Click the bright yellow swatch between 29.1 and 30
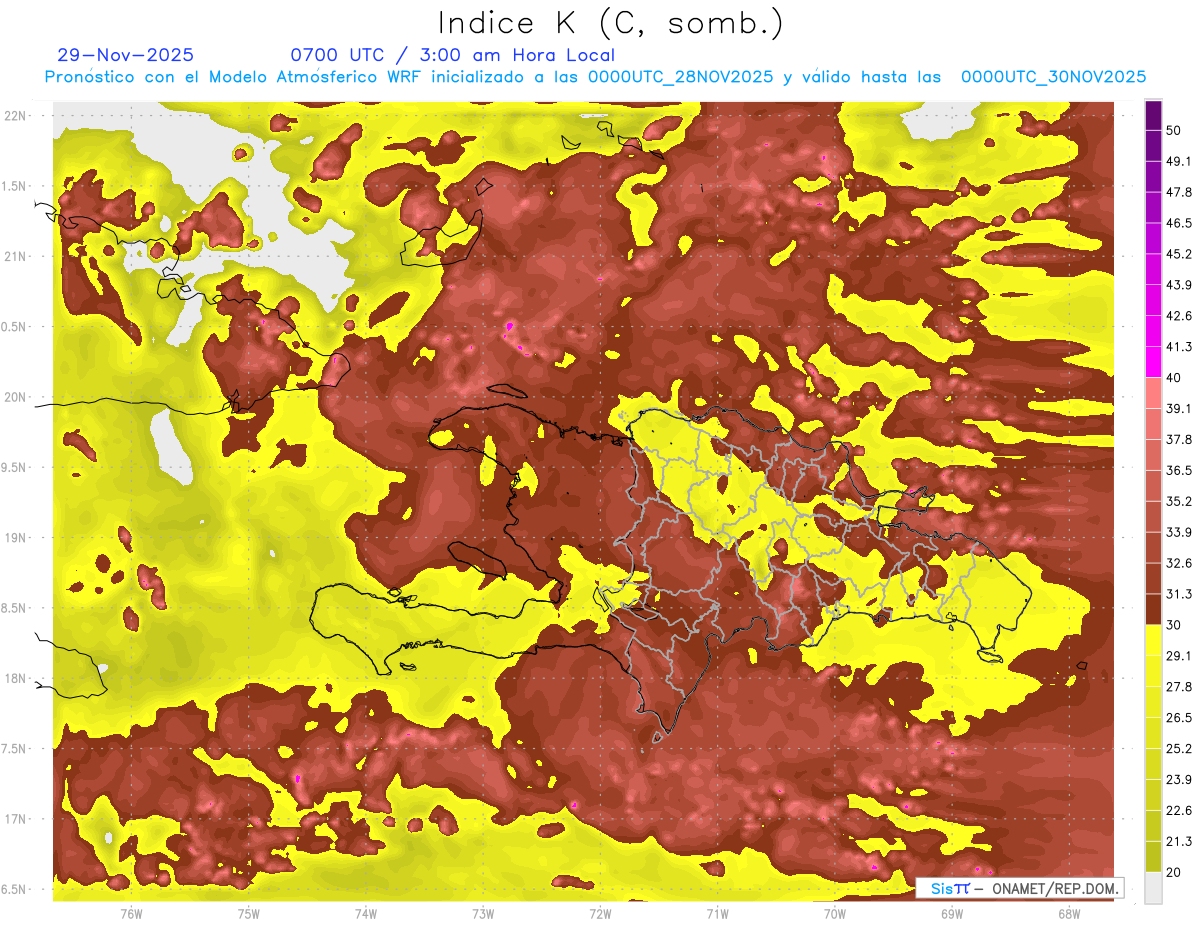This screenshot has width=1200, height=927. (x=1153, y=640)
